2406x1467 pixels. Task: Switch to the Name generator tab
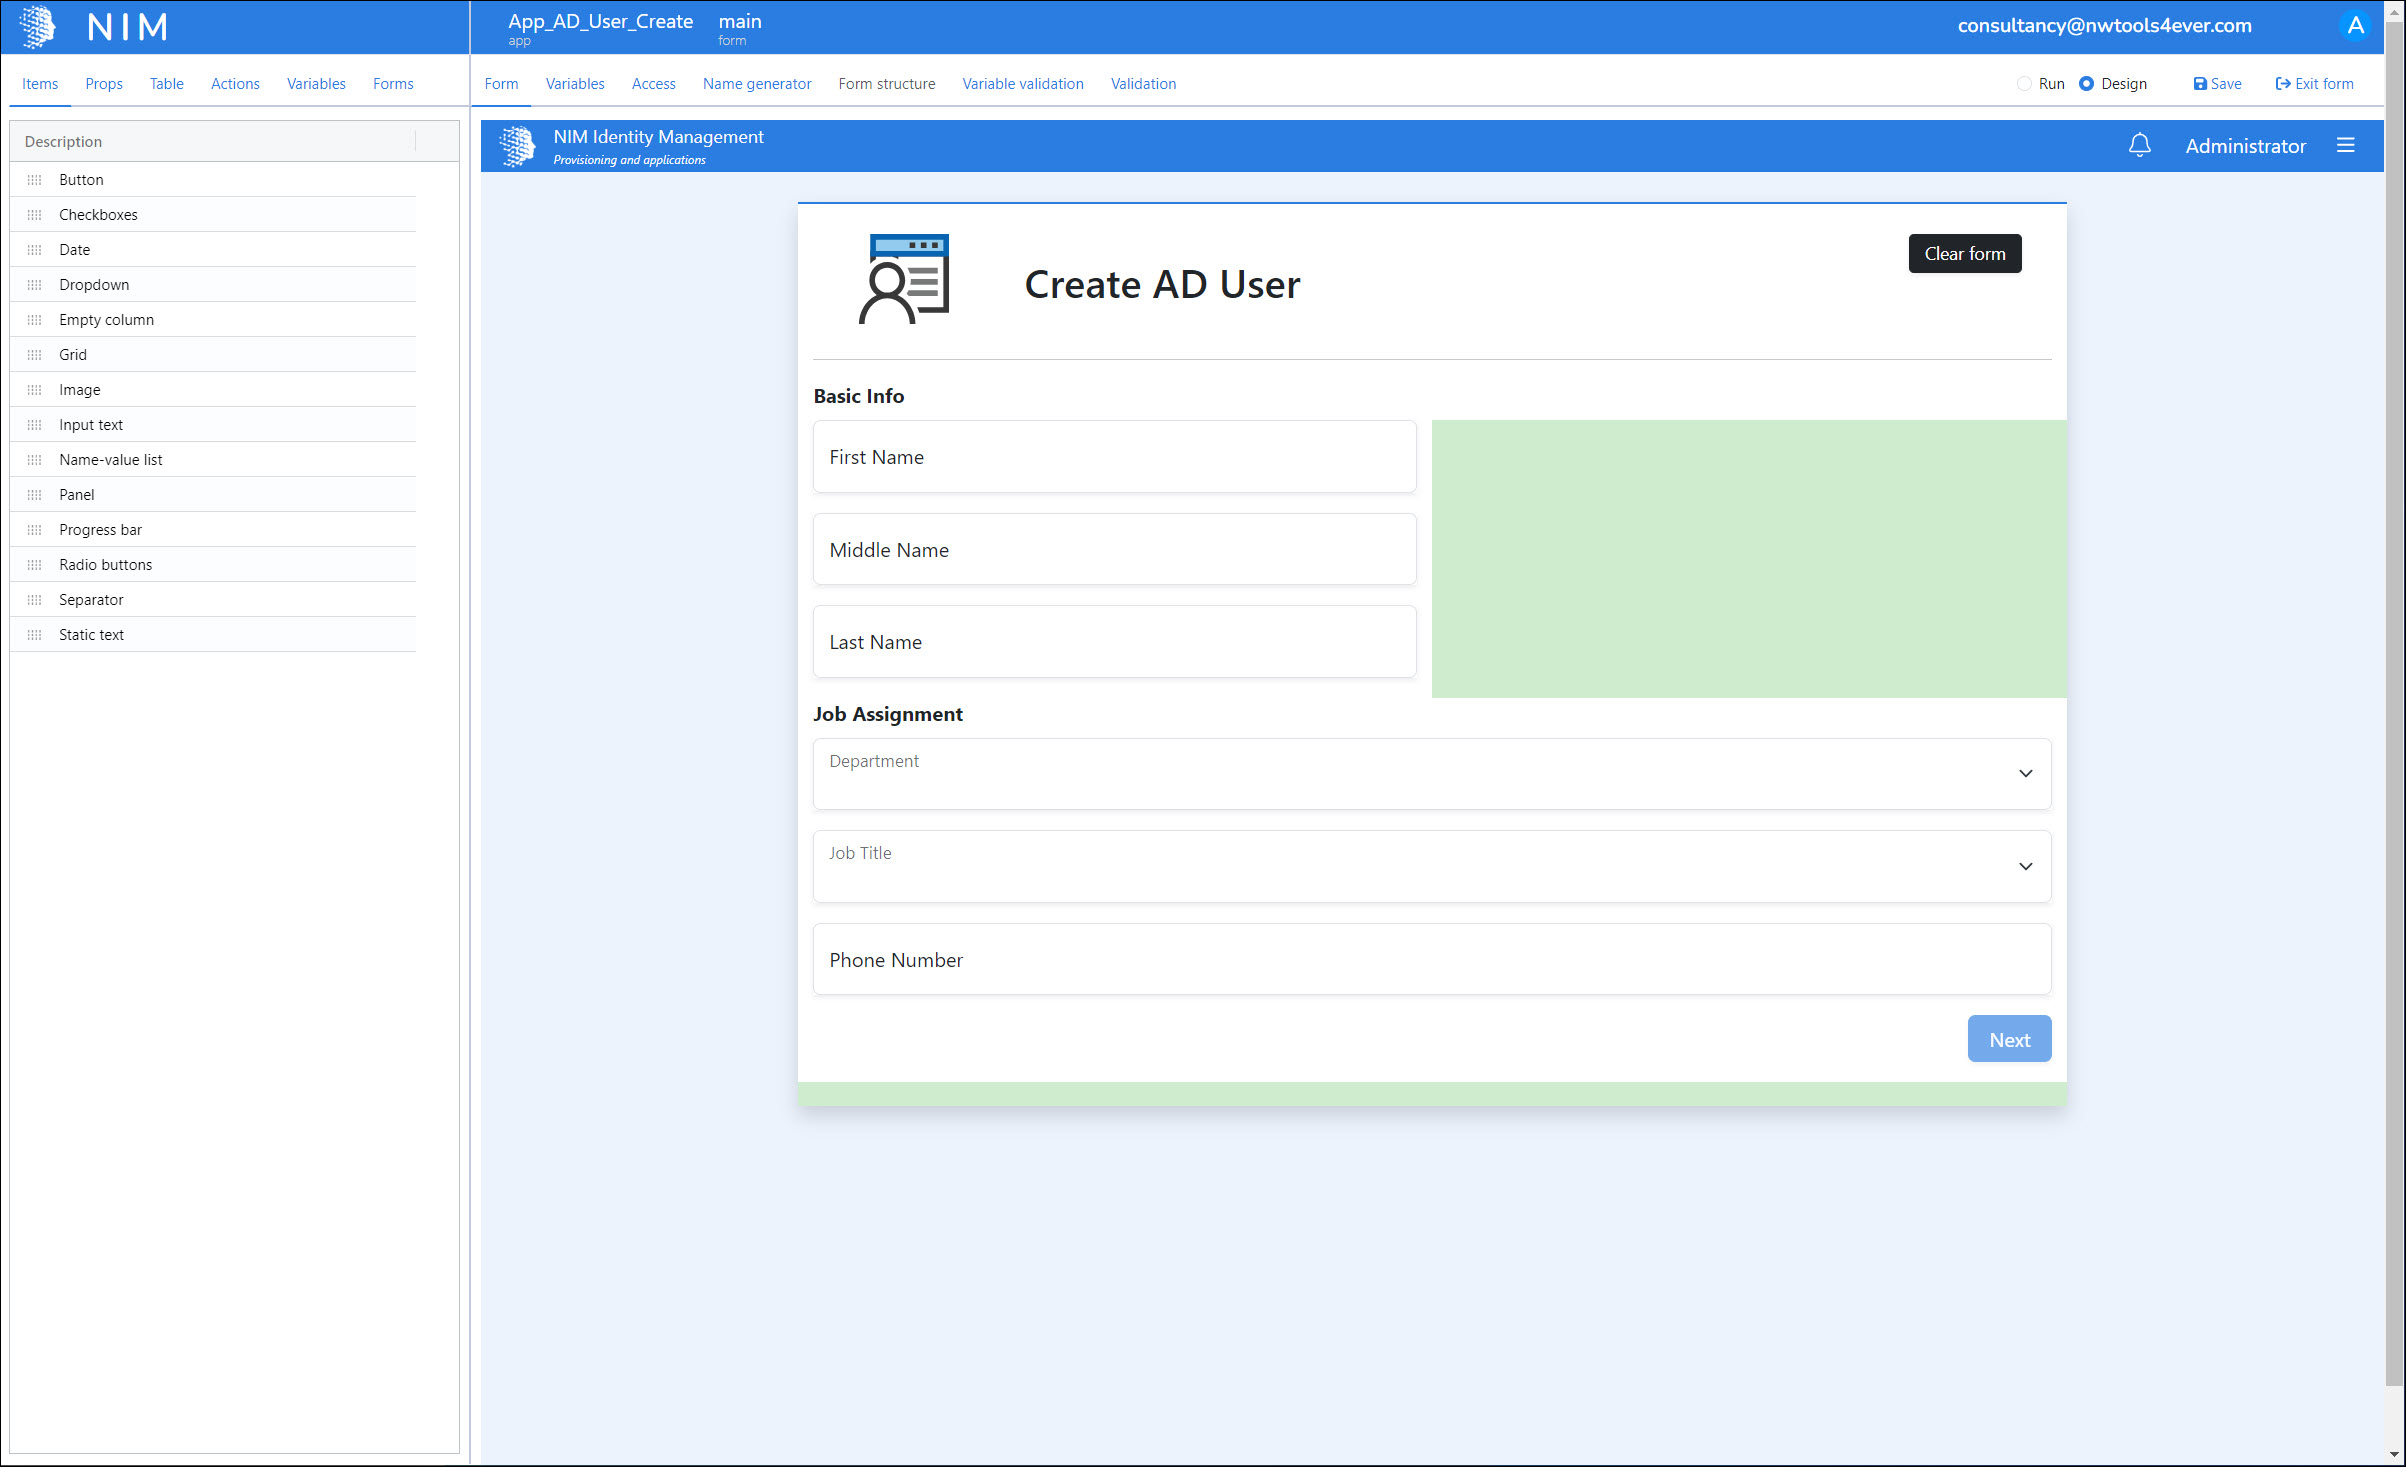click(x=756, y=84)
